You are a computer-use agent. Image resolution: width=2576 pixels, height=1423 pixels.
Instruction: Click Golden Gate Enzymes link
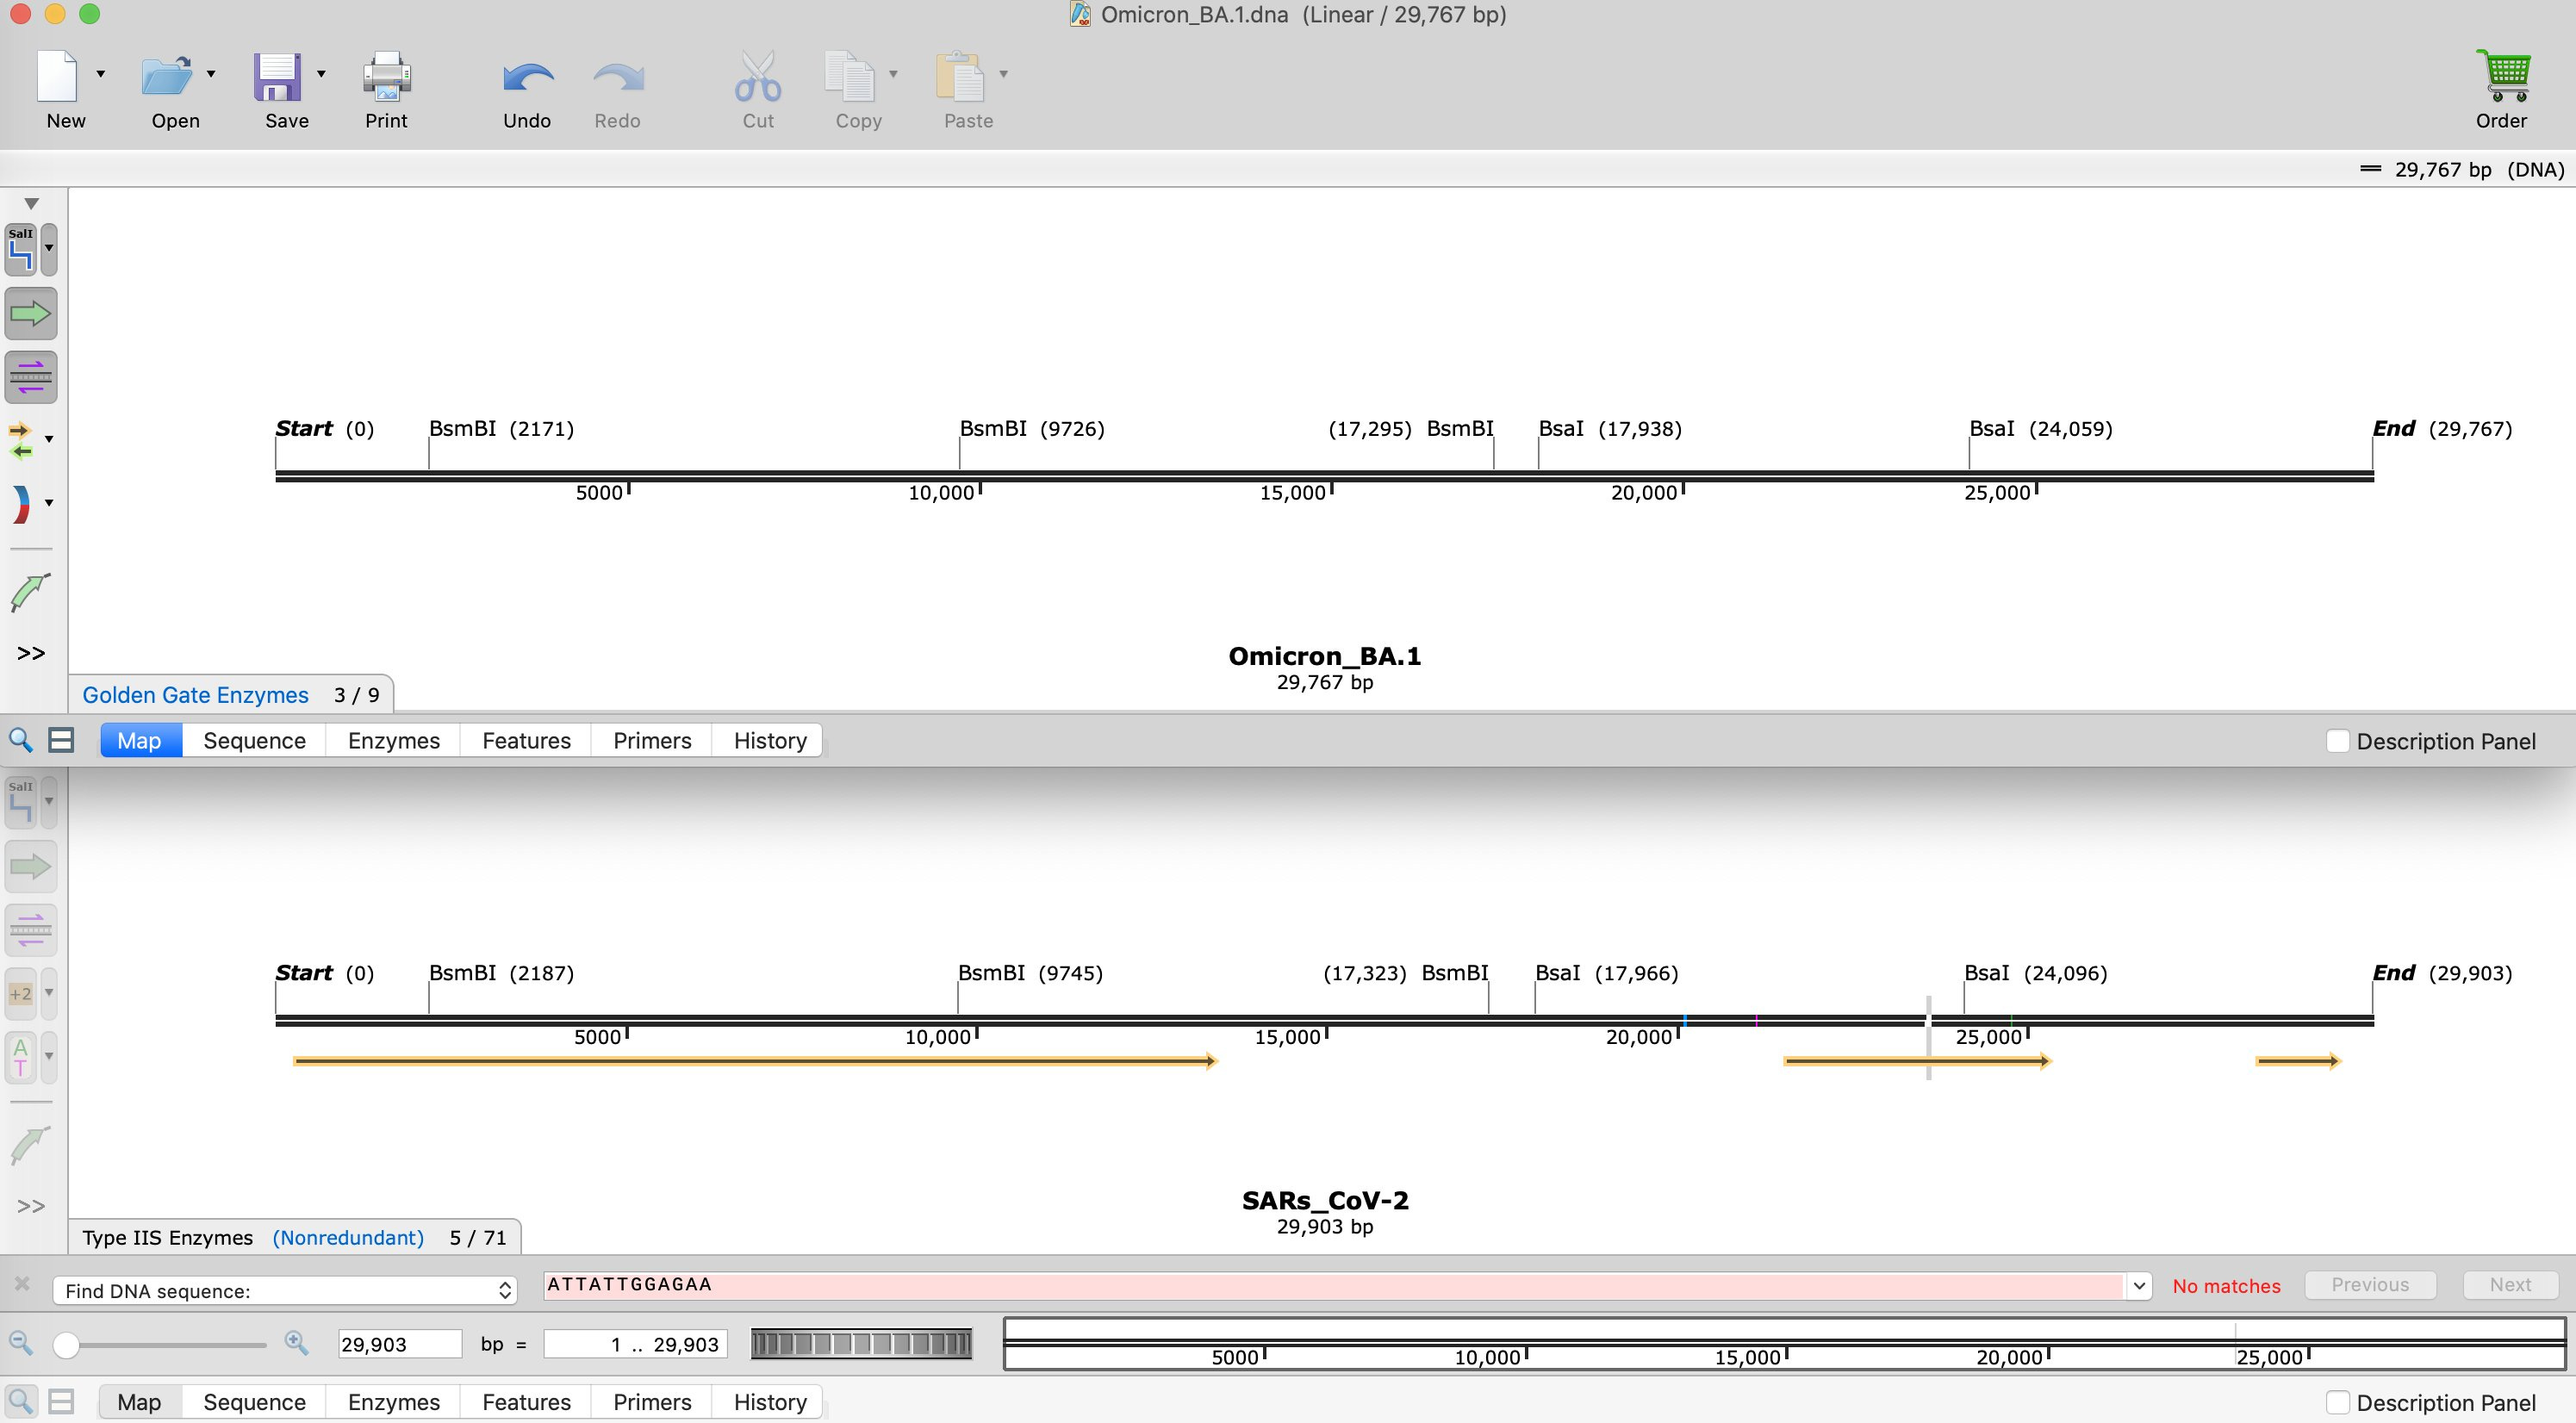click(x=195, y=695)
